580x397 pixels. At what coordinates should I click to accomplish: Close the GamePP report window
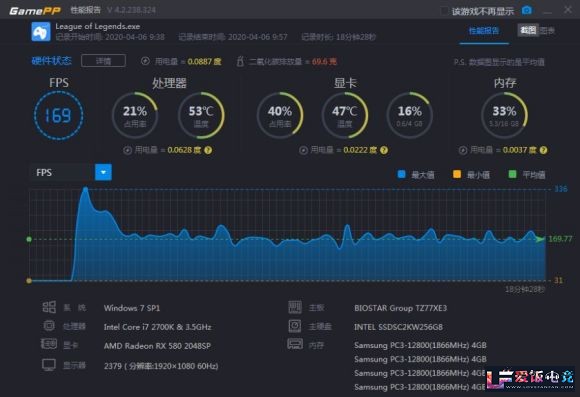(x=568, y=10)
